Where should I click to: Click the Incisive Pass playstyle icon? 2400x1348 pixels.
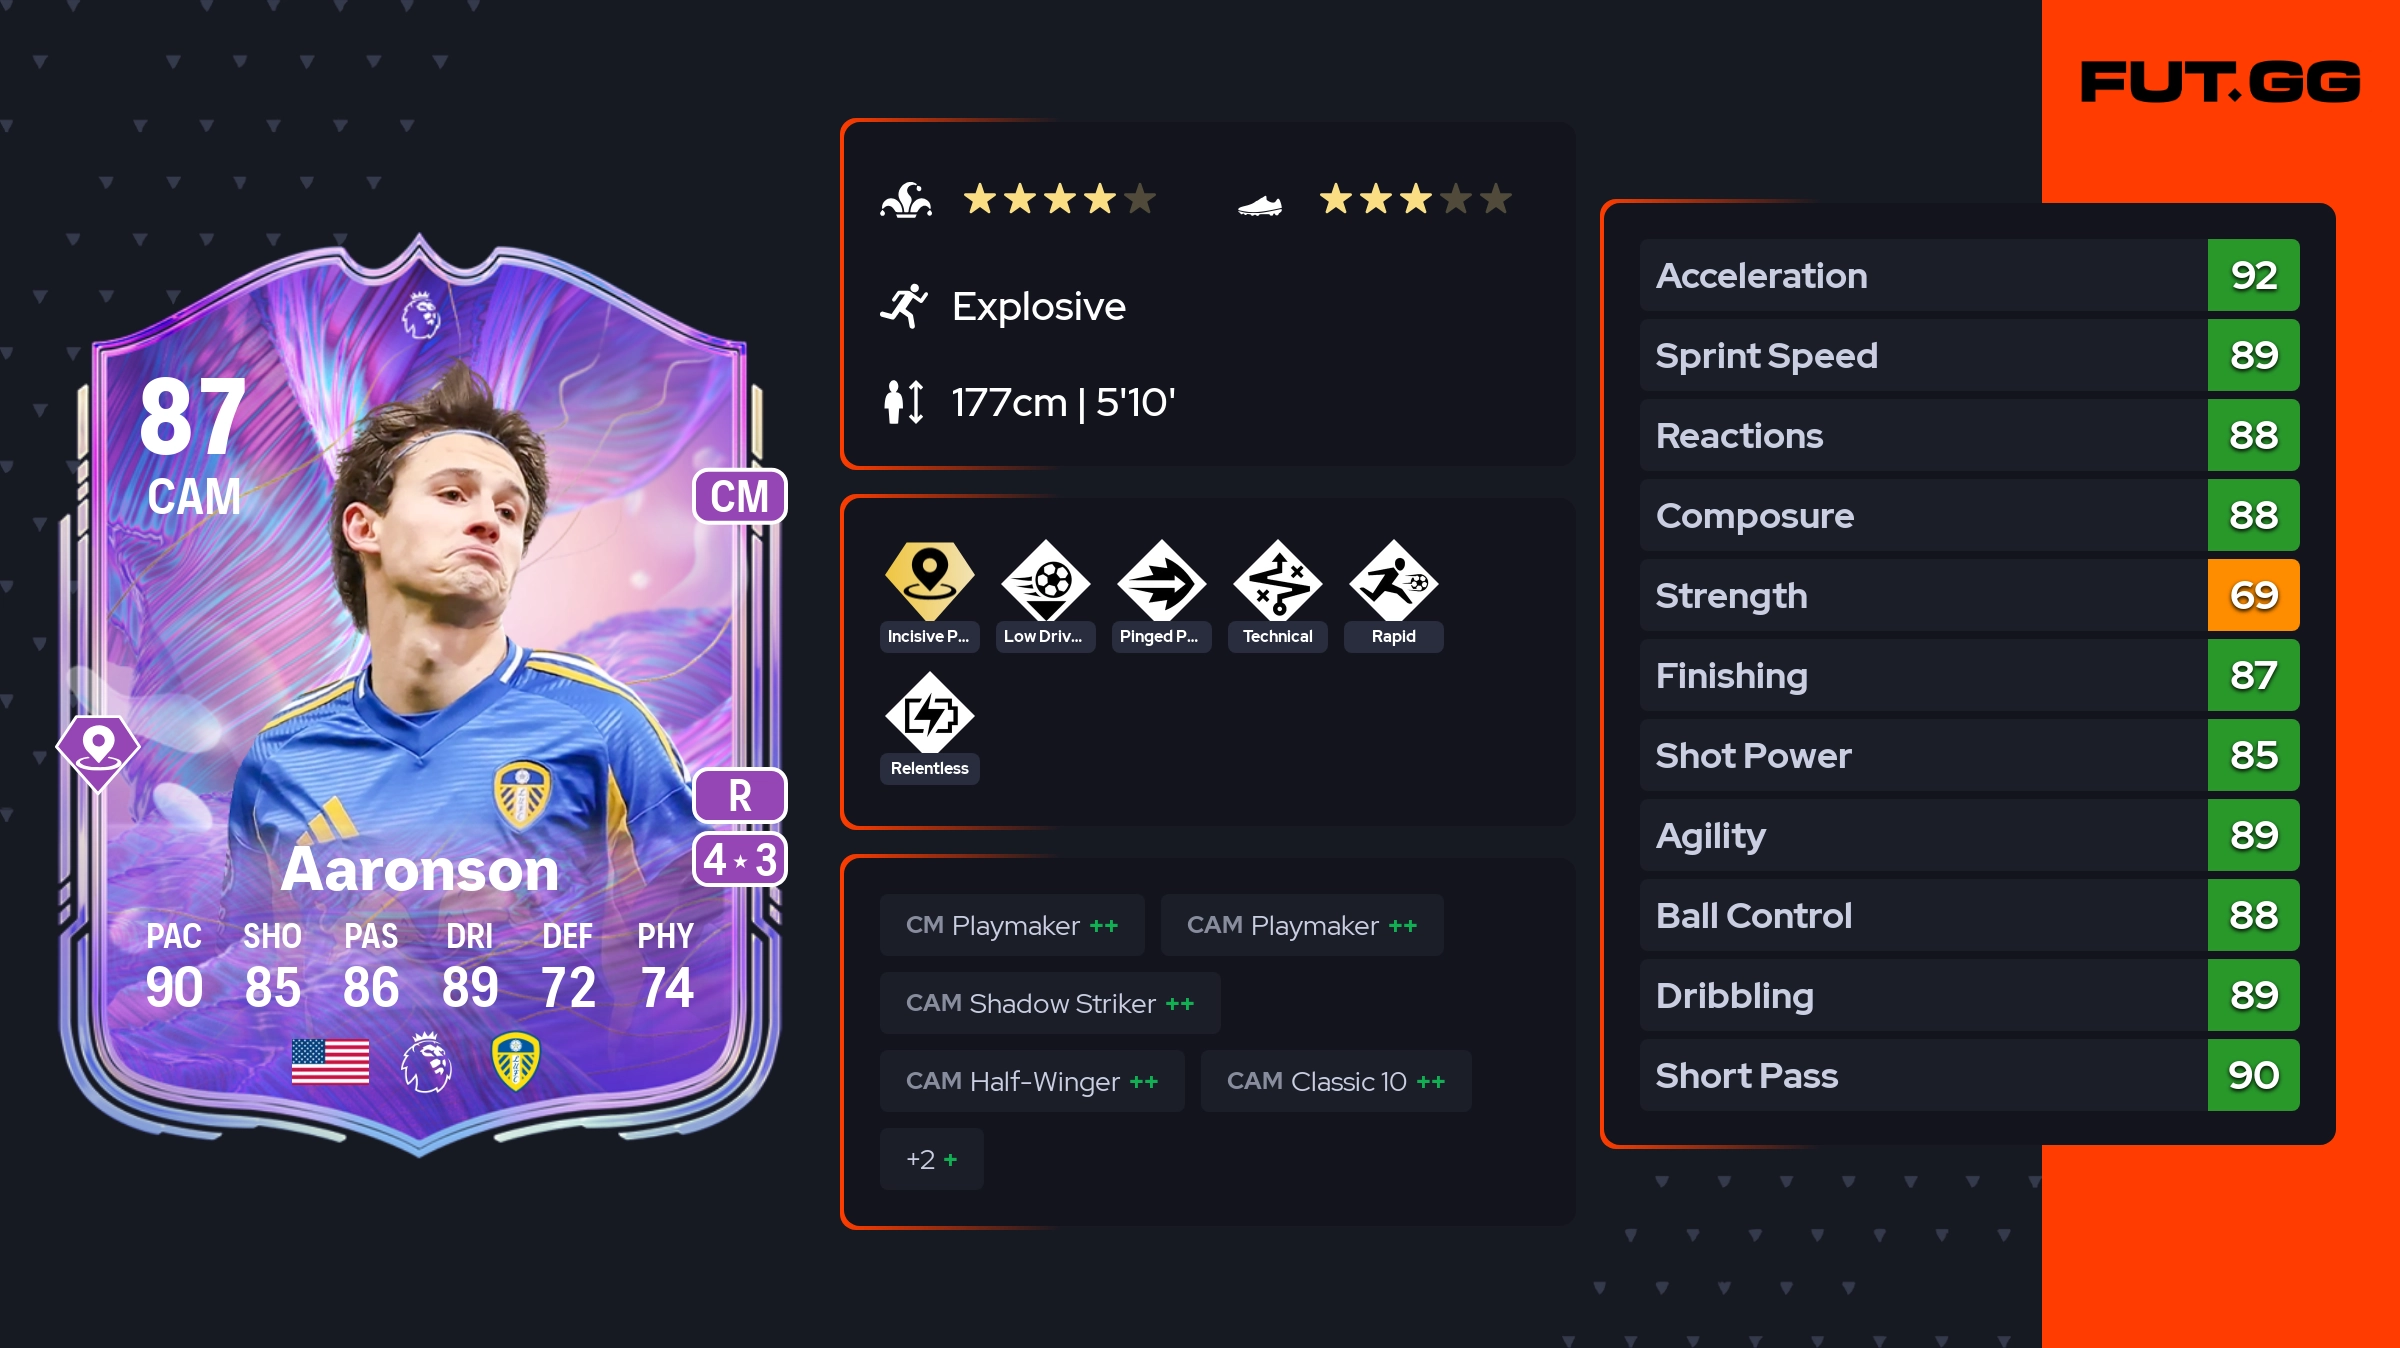[x=930, y=581]
